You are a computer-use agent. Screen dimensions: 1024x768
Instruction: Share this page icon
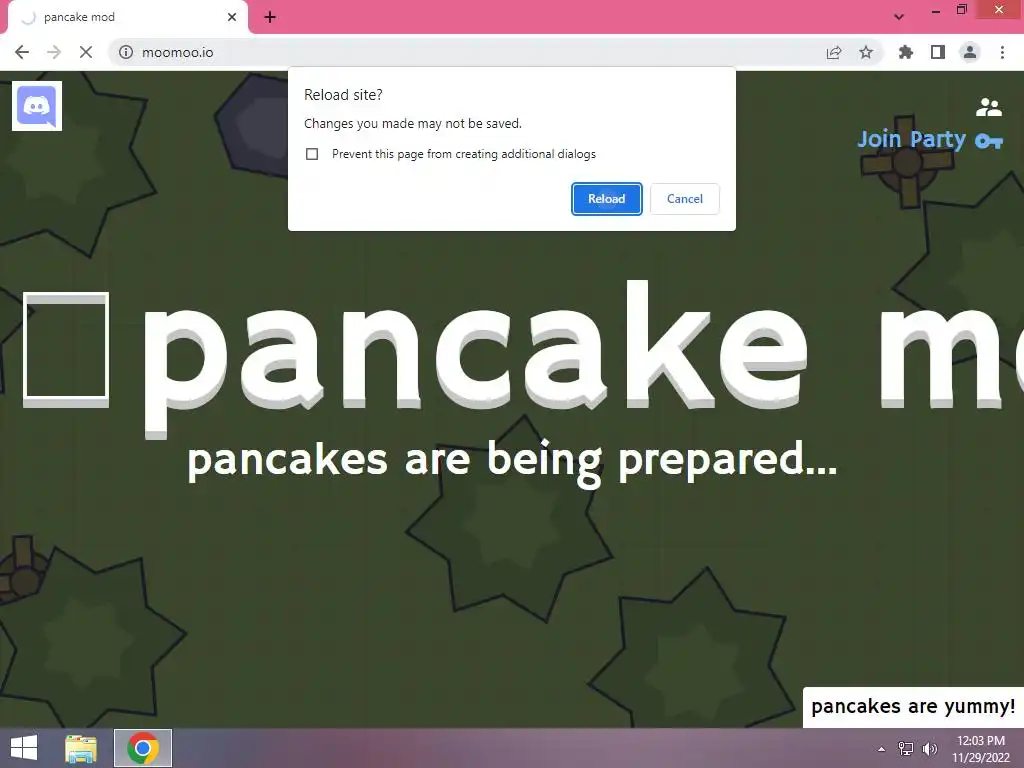pos(834,52)
